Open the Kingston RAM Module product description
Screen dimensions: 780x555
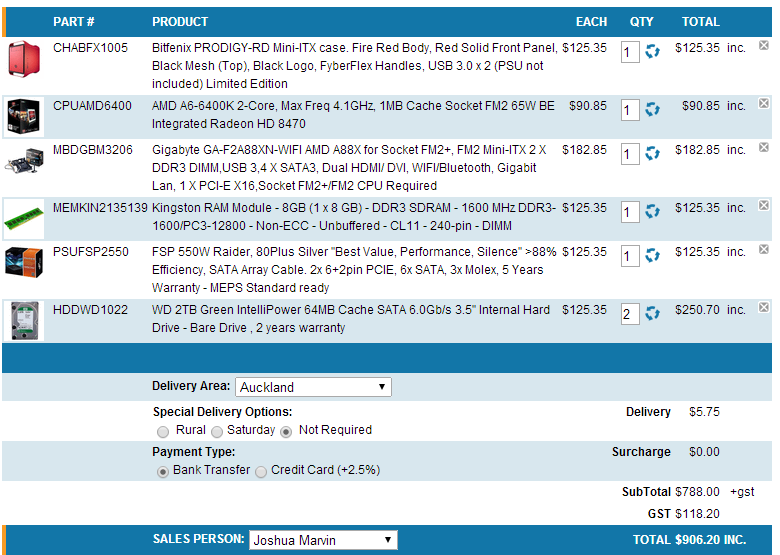pyautogui.click(x=354, y=216)
